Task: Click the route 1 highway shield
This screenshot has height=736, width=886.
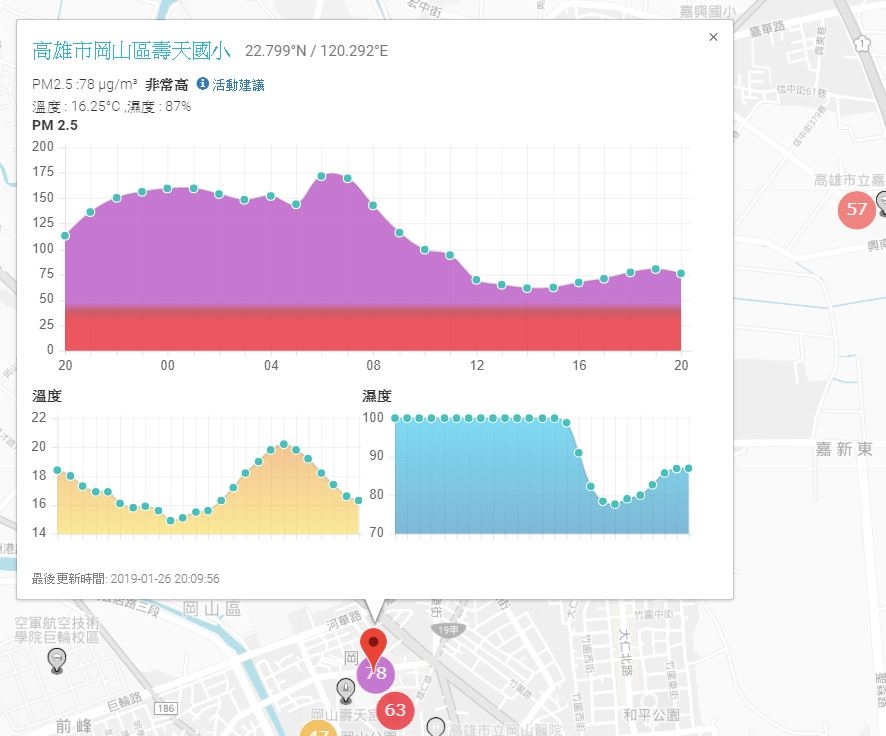Action: click(x=862, y=43)
